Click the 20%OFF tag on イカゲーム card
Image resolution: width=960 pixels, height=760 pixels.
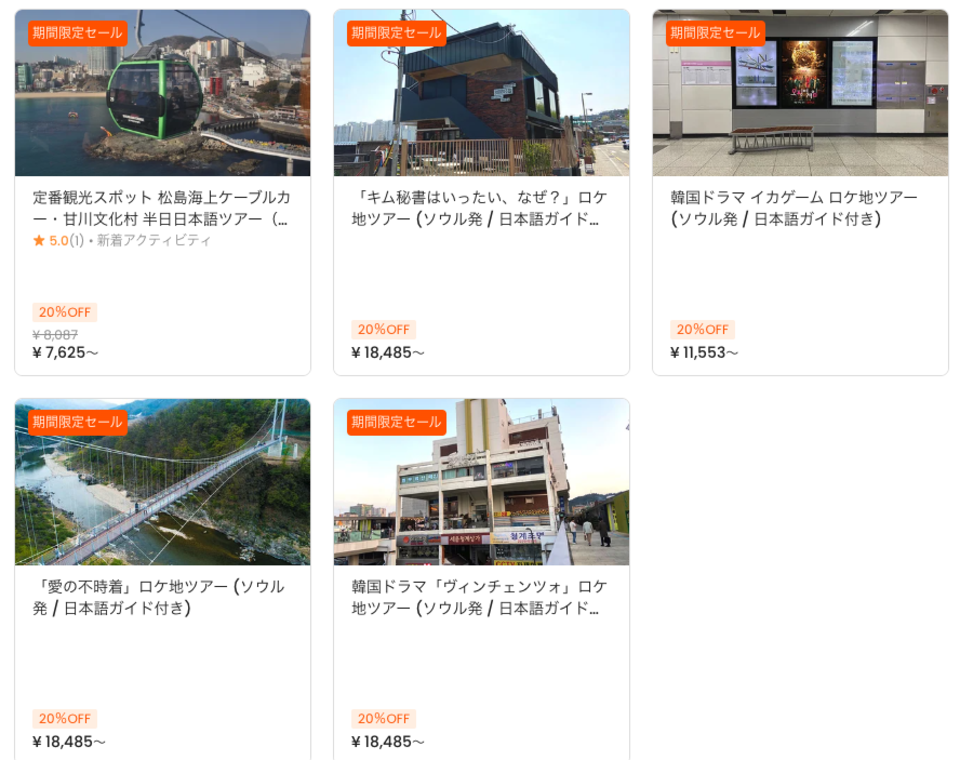pos(702,329)
